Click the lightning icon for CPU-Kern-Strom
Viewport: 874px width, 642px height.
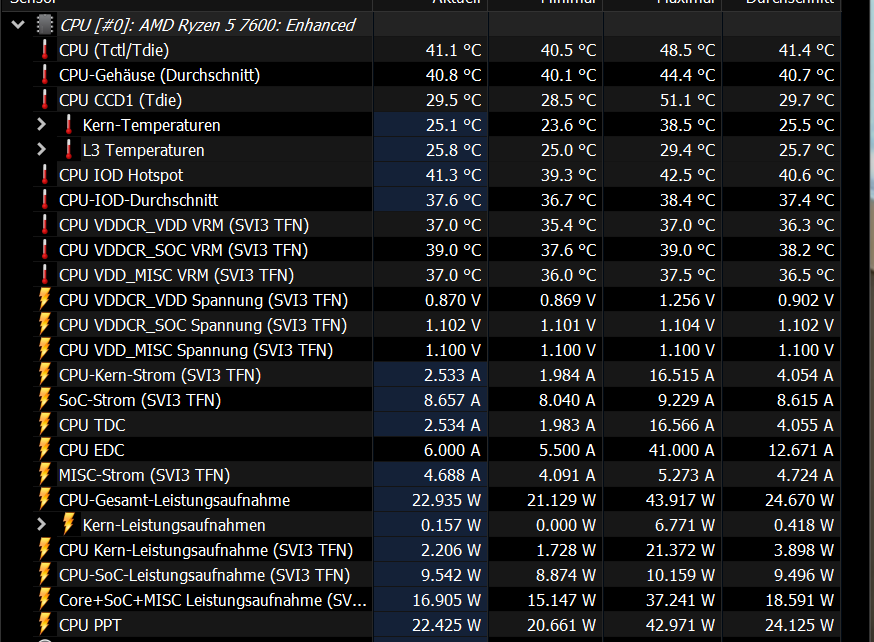tap(45, 374)
